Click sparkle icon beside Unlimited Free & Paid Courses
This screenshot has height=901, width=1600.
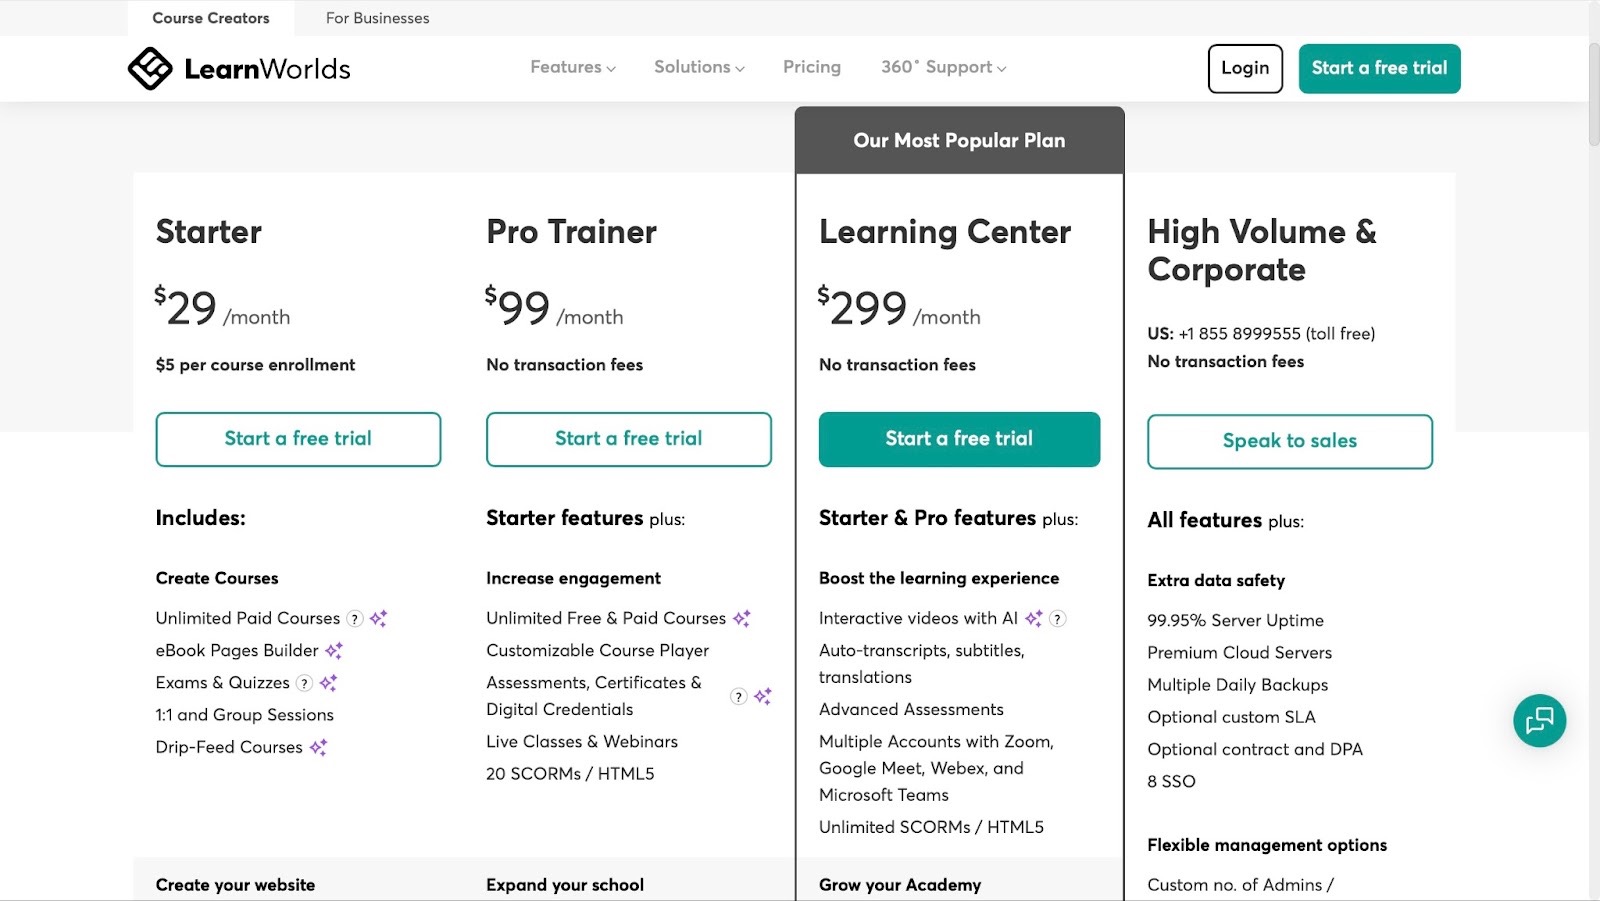point(741,619)
